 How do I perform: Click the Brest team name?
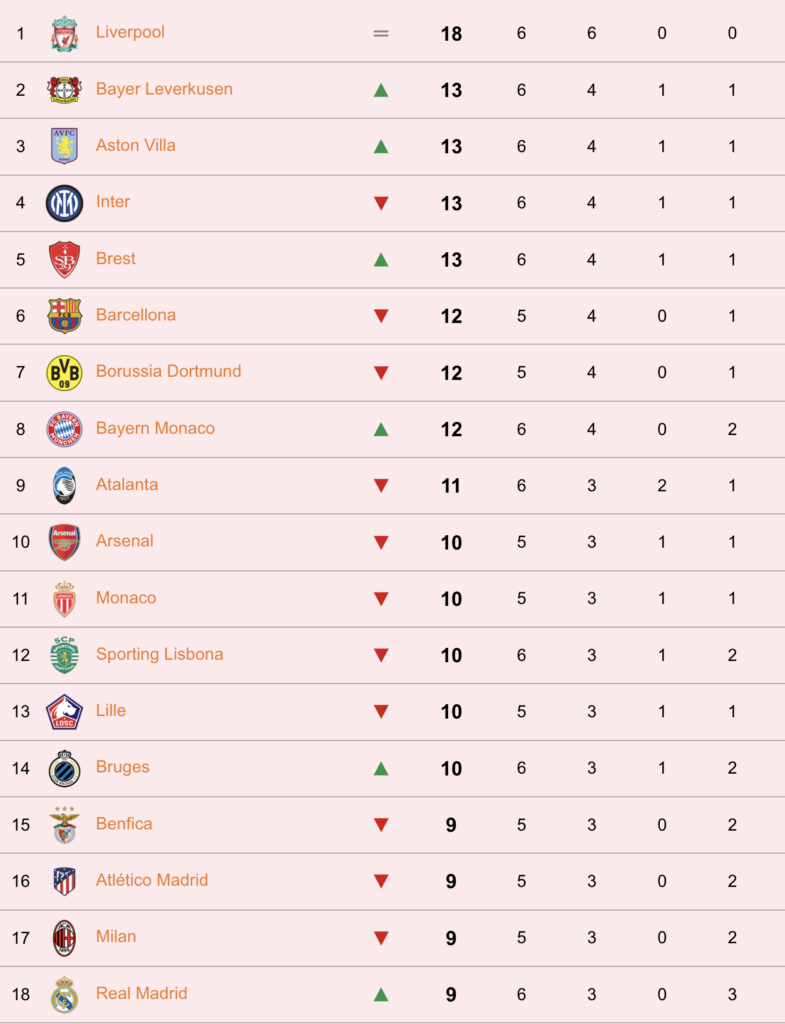point(116,259)
